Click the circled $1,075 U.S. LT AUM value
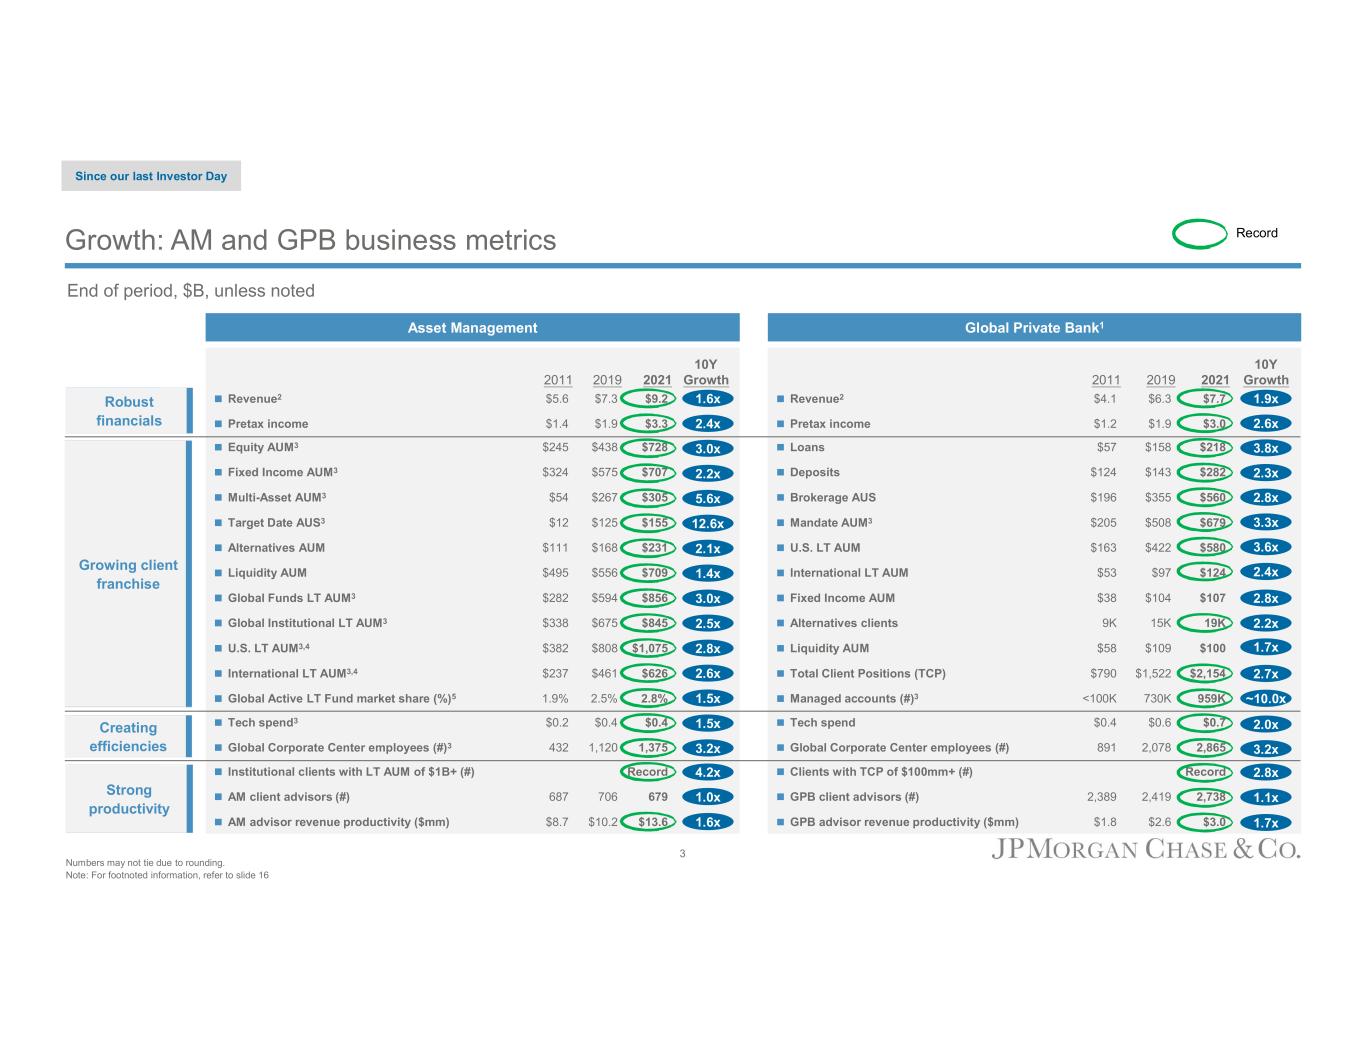Image resolution: width=1365 pixels, height=1055 pixels. pyautogui.click(x=650, y=648)
